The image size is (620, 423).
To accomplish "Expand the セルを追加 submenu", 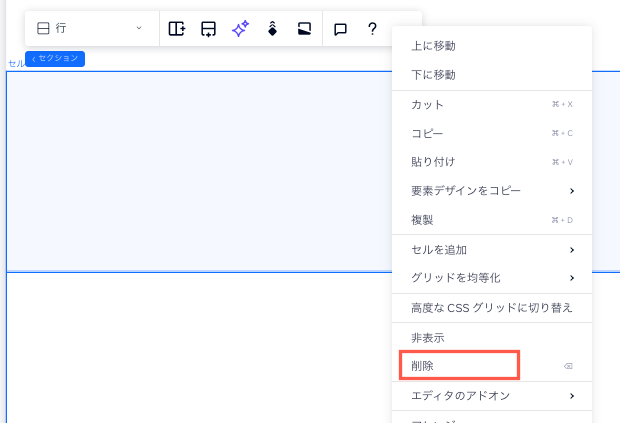I will pyautogui.click(x=492, y=250).
